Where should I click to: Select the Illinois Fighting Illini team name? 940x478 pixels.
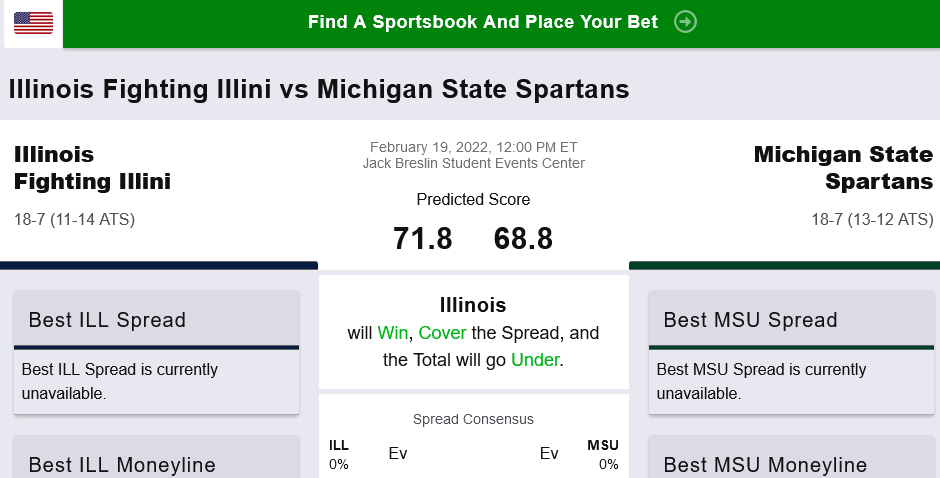pos(92,168)
